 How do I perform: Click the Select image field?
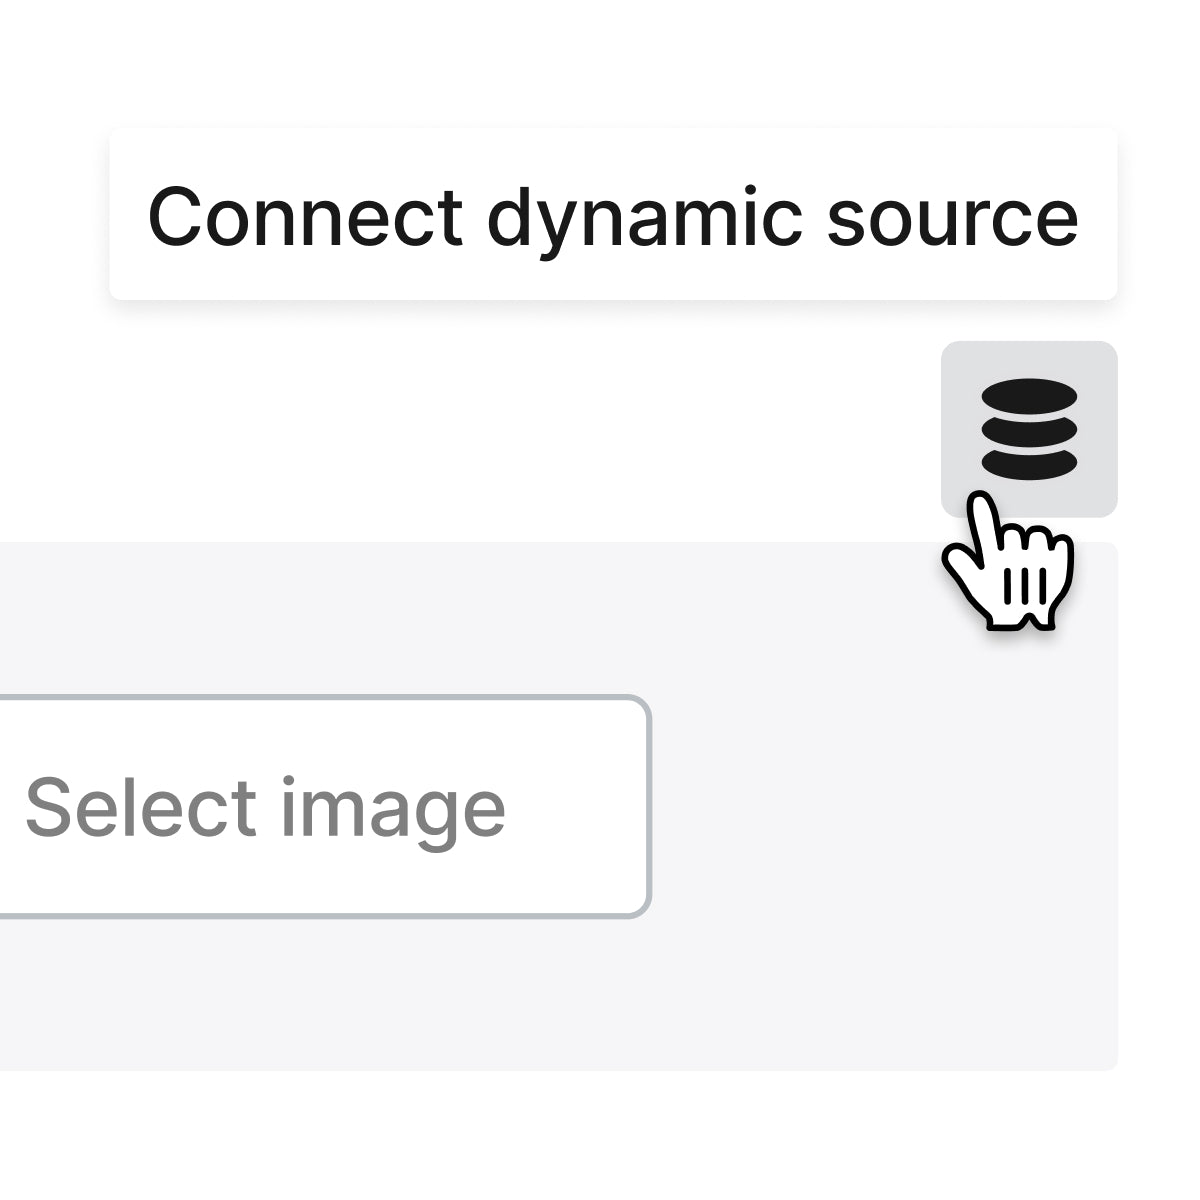click(320, 807)
